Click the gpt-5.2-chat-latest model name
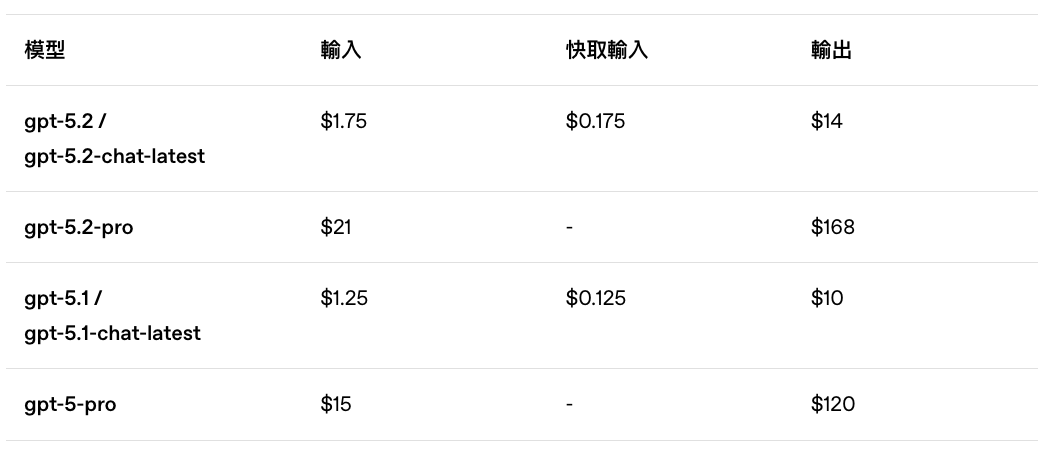 pos(115,156)
